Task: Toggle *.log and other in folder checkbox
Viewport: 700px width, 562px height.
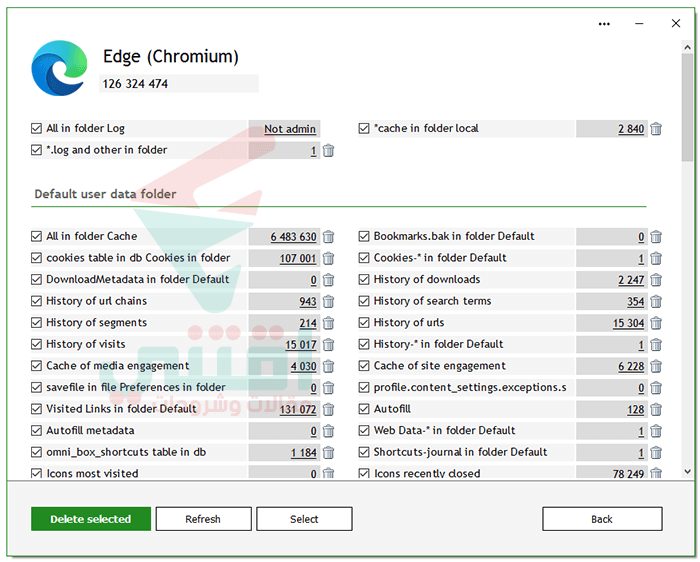Action: 36,150
